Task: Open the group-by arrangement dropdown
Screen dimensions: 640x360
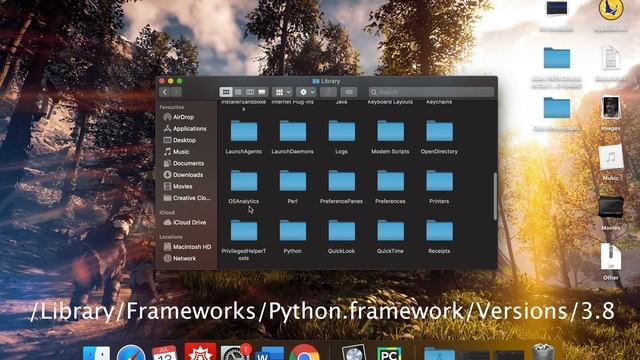Action: click(x=282, y=92)
